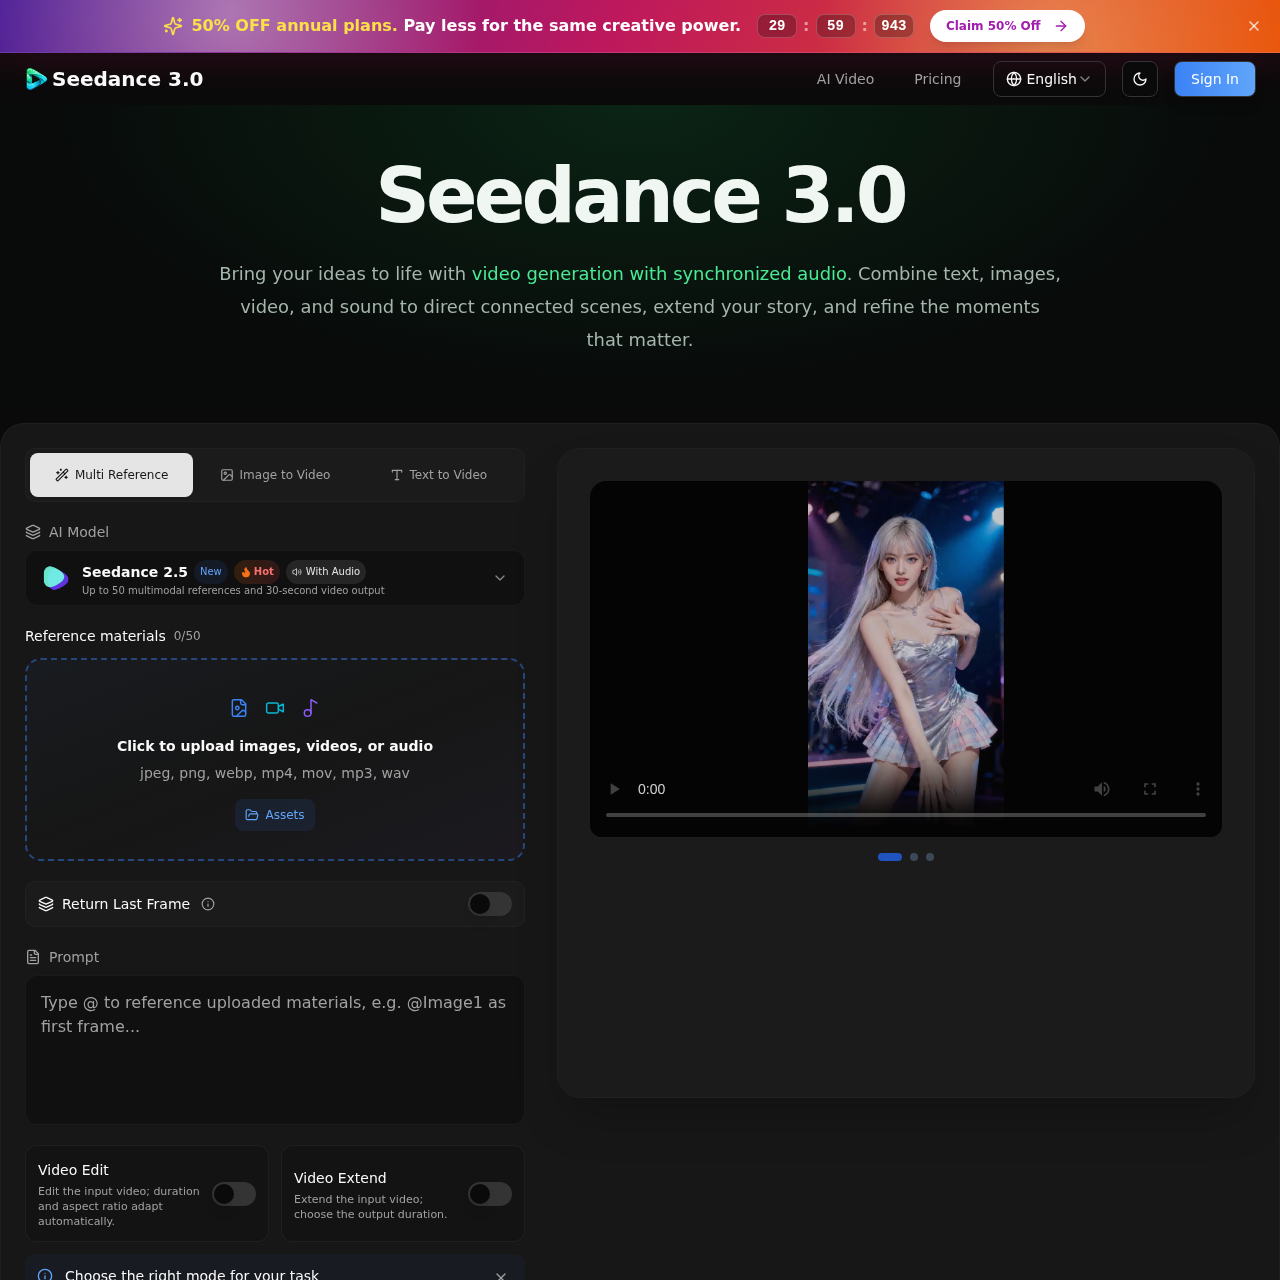This screenshot has width=1280, height=1280.
Task: Click the '0:00' video time label
Action: 652,789
